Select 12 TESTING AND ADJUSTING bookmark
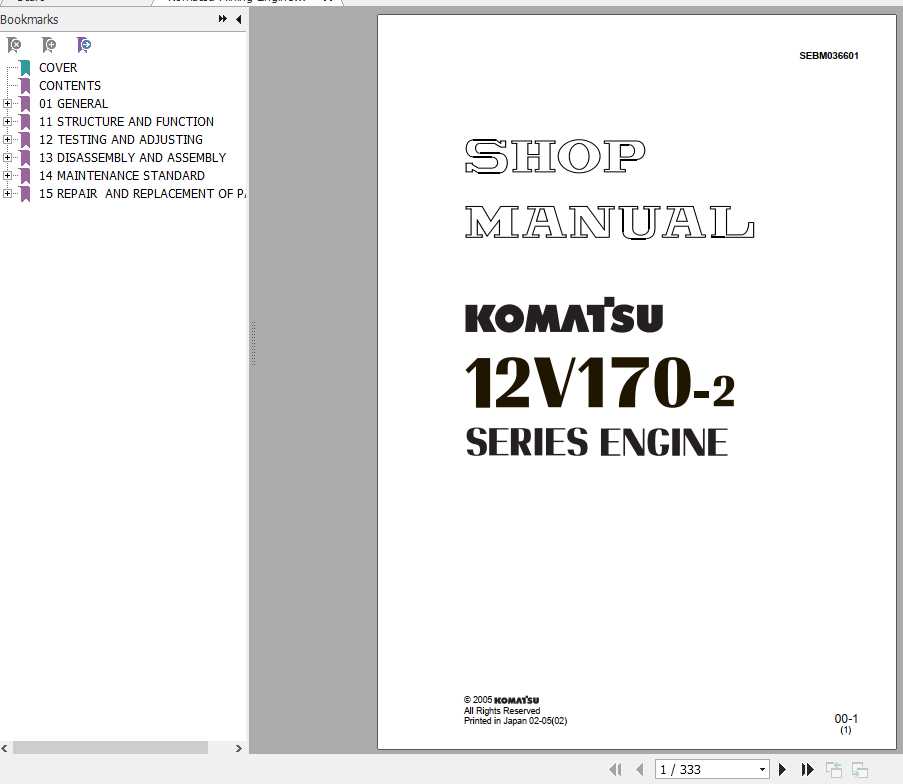 tap(121, 139)
